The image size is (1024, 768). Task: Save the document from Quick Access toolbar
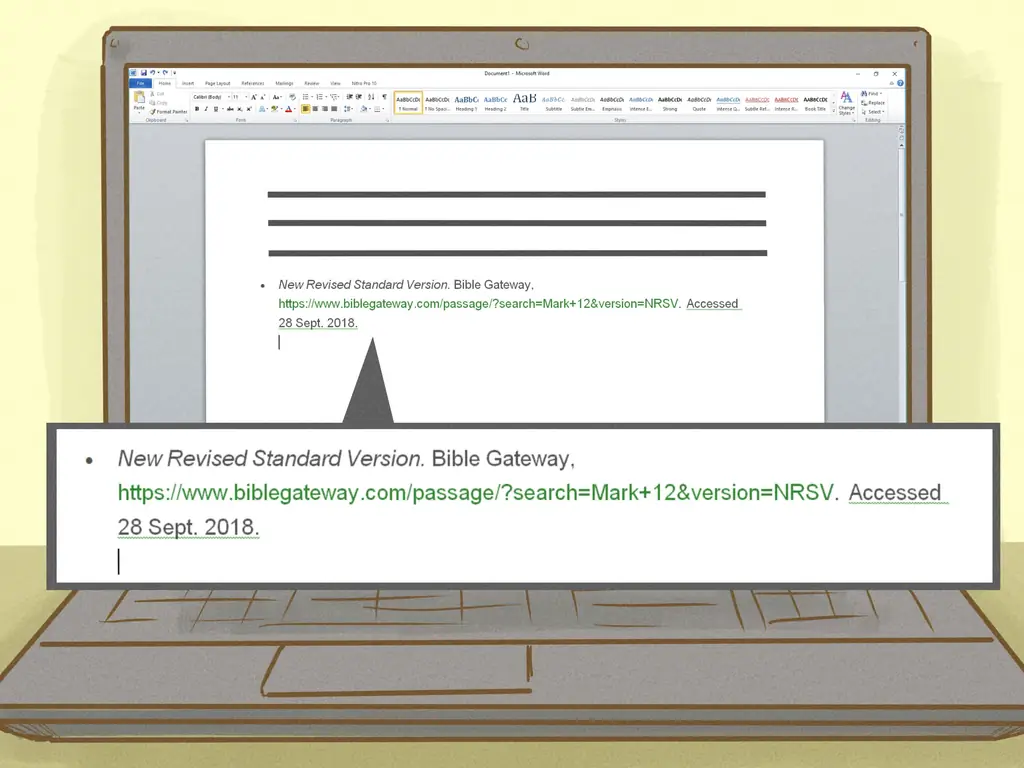144,73
